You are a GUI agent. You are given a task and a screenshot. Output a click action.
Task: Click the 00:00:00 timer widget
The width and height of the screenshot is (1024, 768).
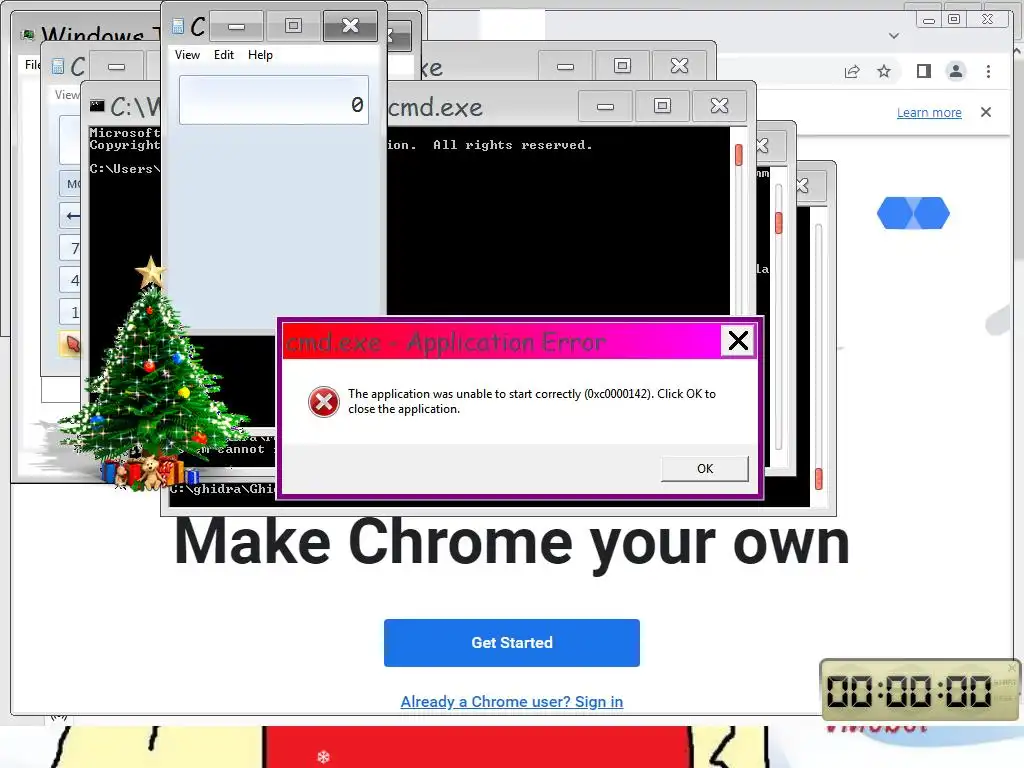(918, 690)
